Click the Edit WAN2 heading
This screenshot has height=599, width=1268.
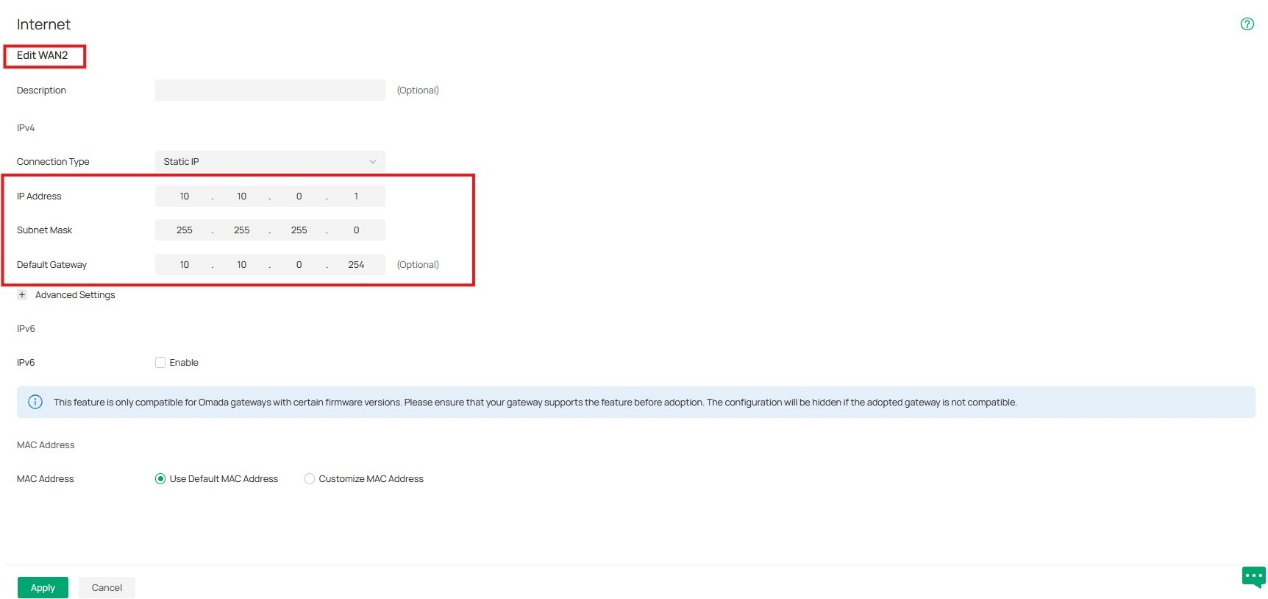click(x=44, y=57)
